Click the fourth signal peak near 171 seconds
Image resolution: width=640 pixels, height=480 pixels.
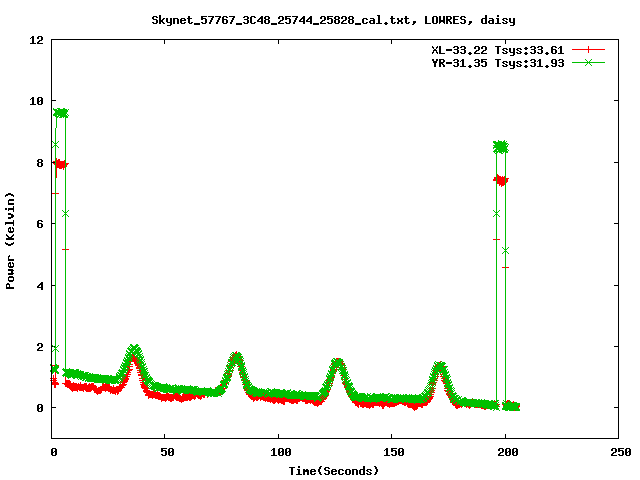pyautogui.click(x=440, y=369)
